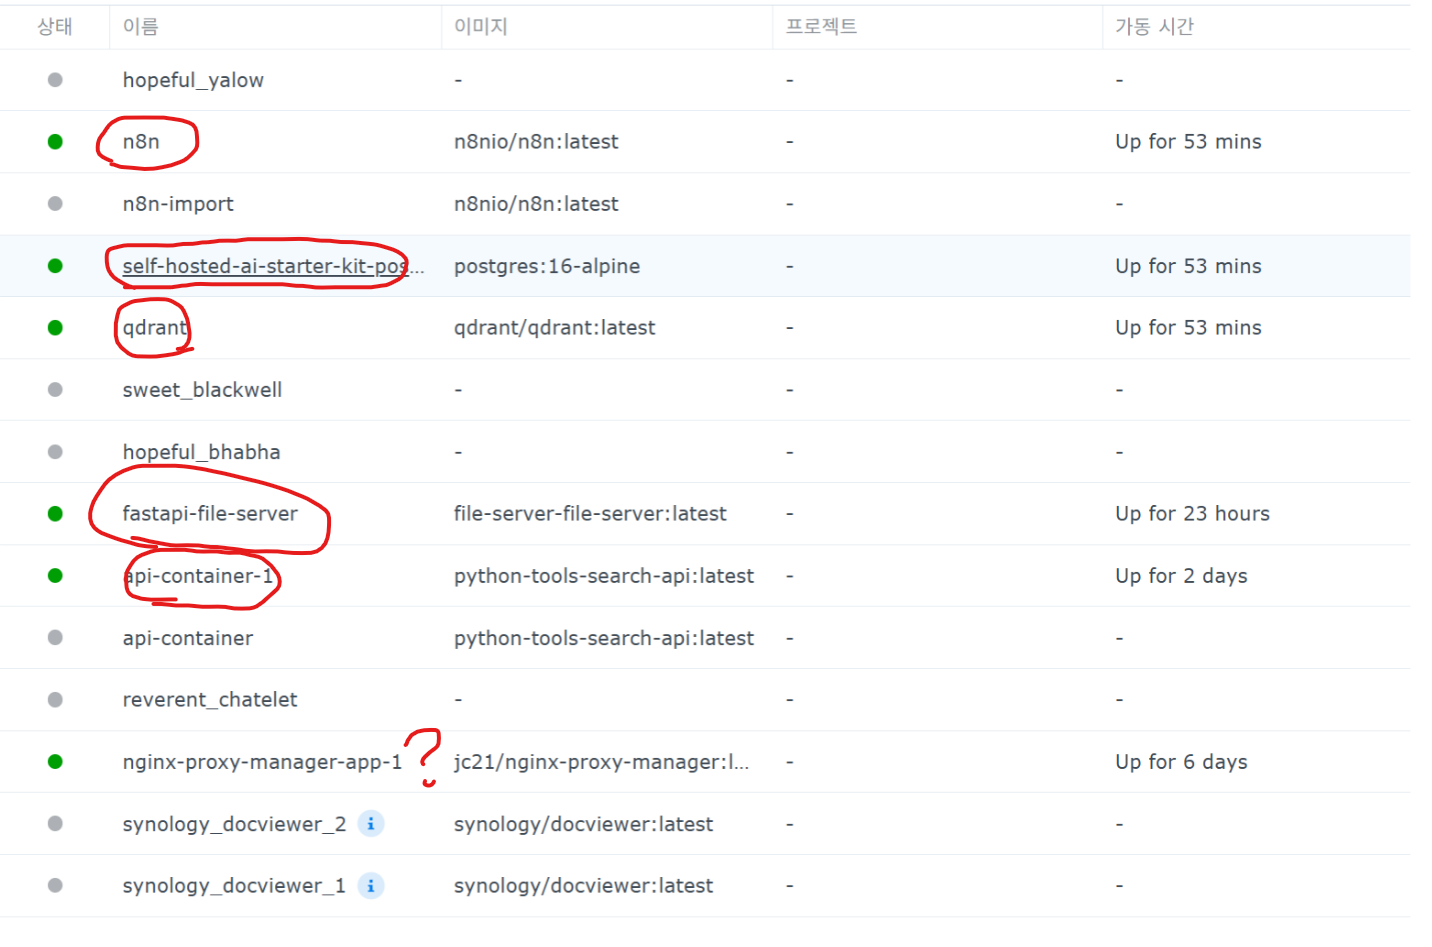Click python-tools-search-api:latest in the stopped api-container row
This screenshot has width=1432, height=947.
click(x=604, y=638)
